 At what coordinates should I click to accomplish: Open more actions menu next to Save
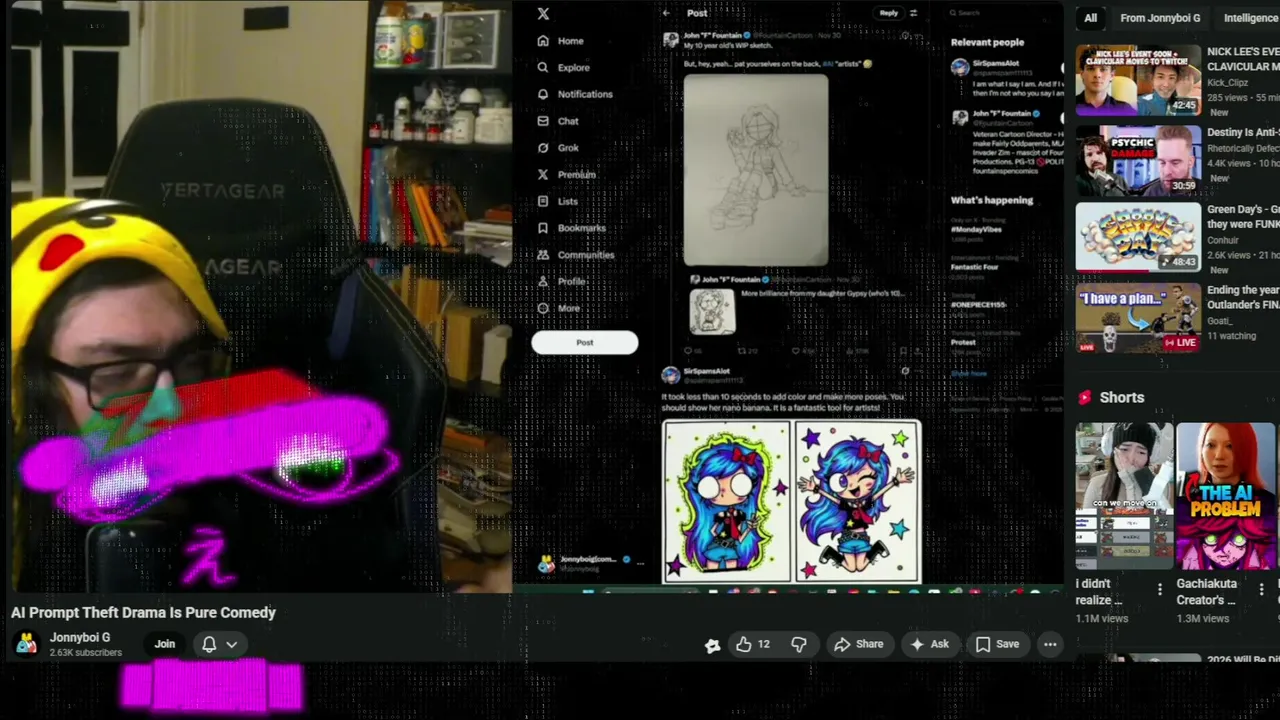click(x=1050, y=645)
